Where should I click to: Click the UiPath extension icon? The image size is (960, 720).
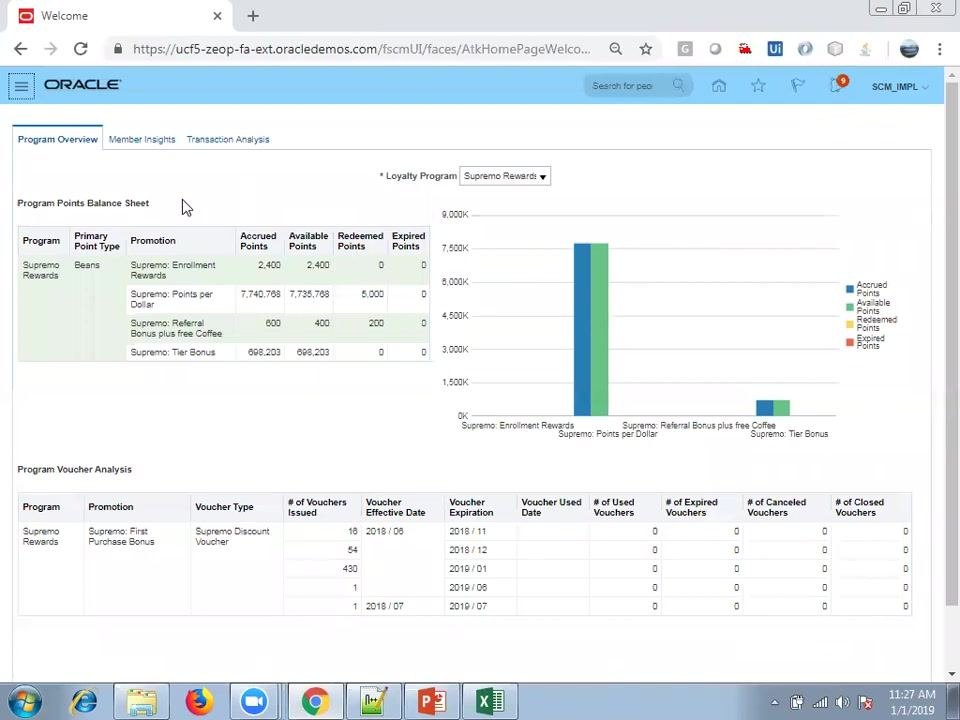[x=775, y=49]
